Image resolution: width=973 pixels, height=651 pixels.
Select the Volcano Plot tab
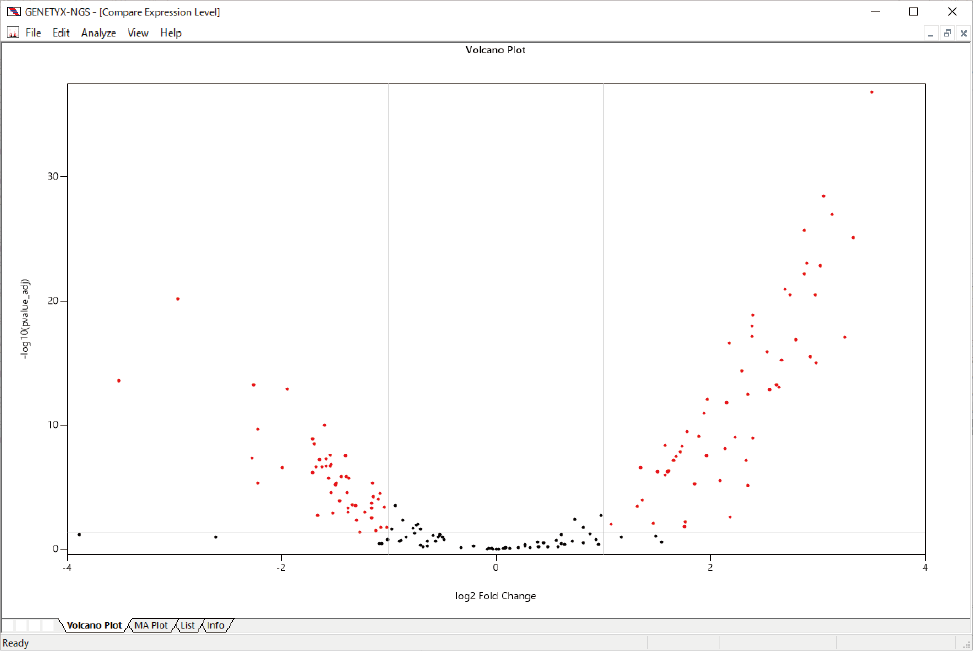pos(94,625)
